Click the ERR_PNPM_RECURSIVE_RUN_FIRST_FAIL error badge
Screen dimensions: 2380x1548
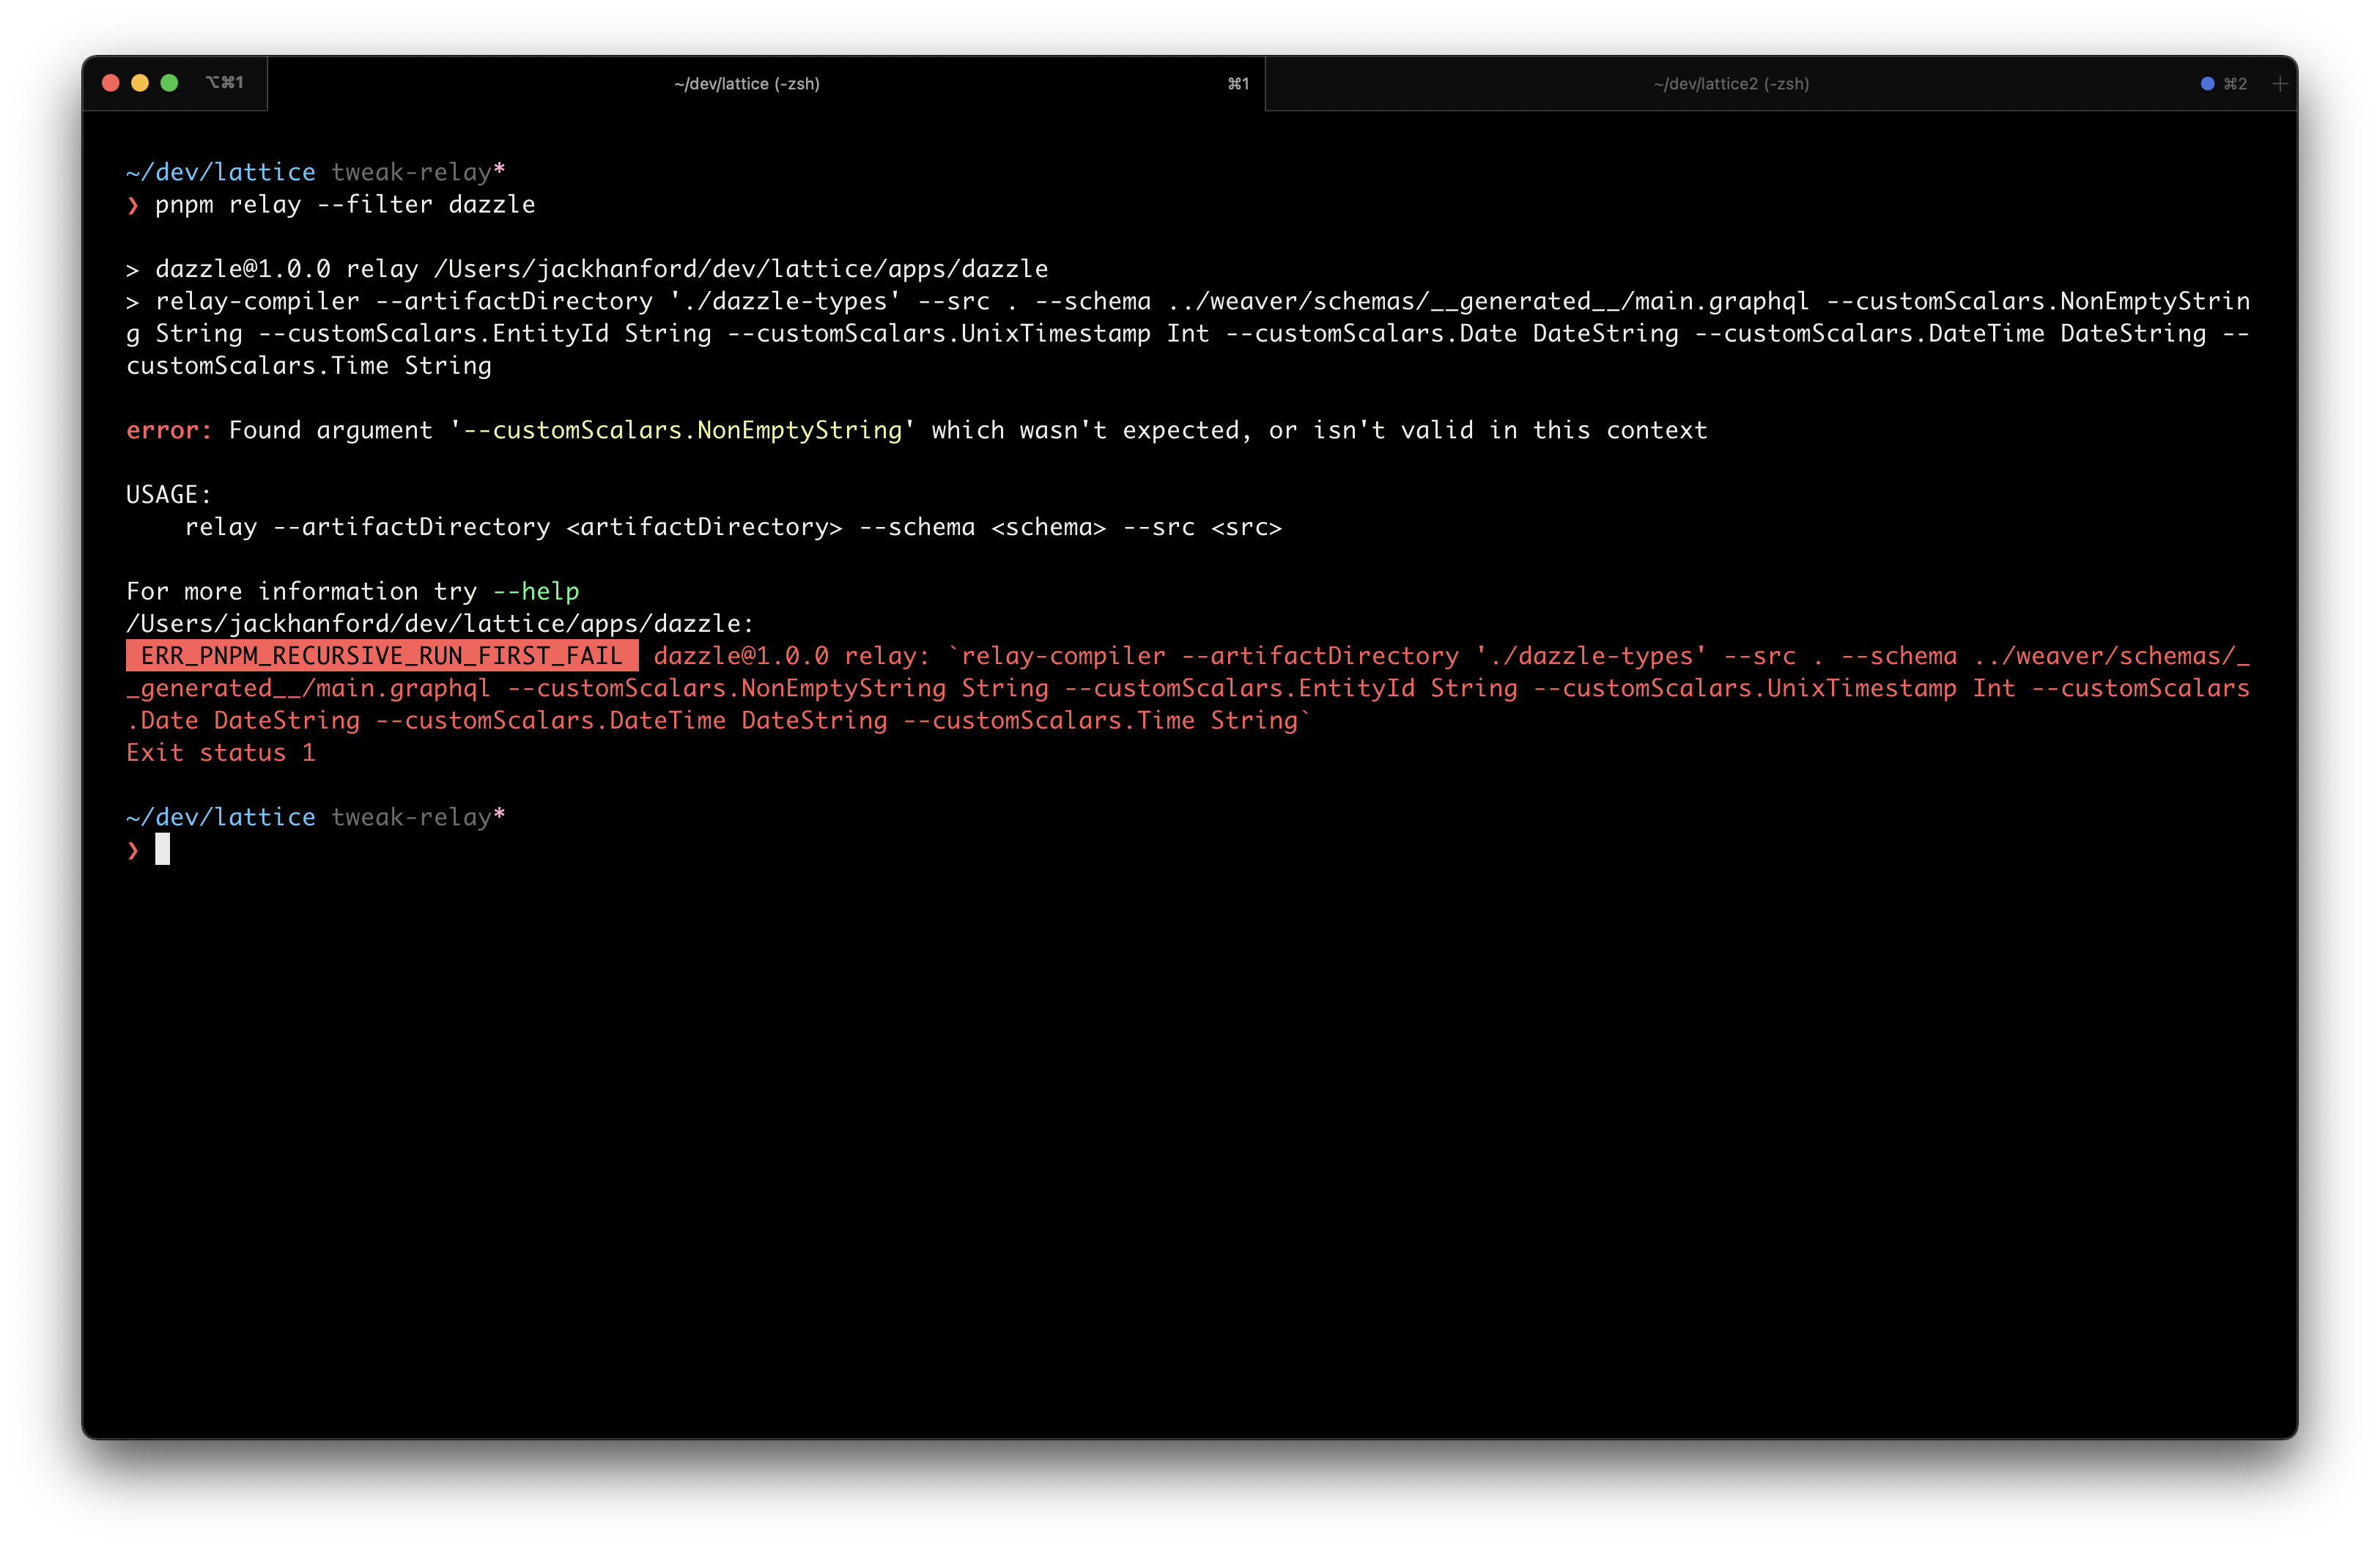[382, 656]
